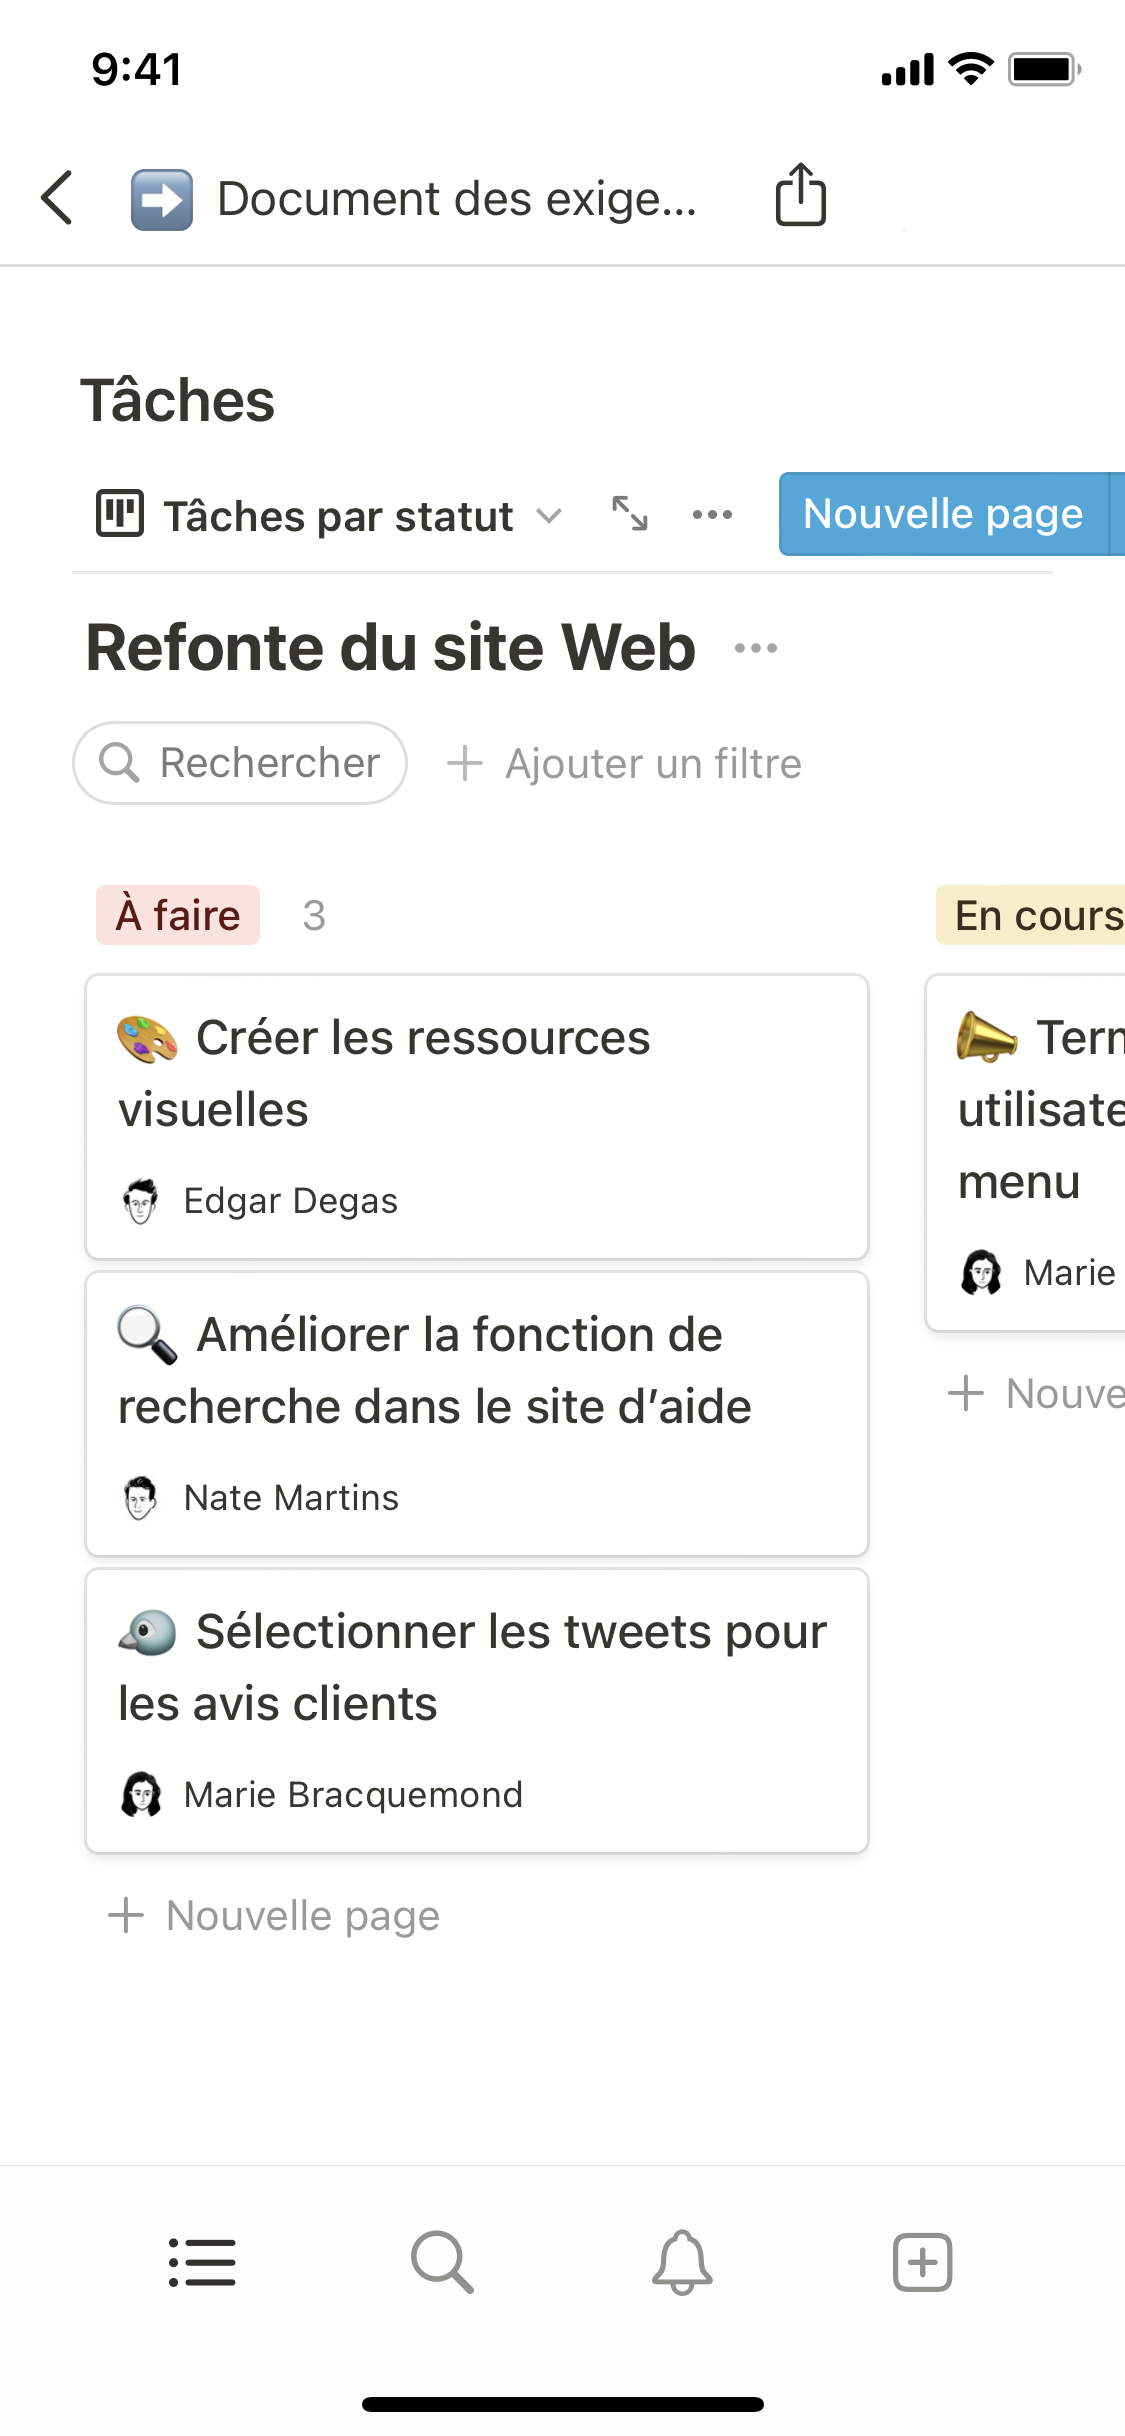Add Nouvelle page under À faire column

tap(274, 1916)
